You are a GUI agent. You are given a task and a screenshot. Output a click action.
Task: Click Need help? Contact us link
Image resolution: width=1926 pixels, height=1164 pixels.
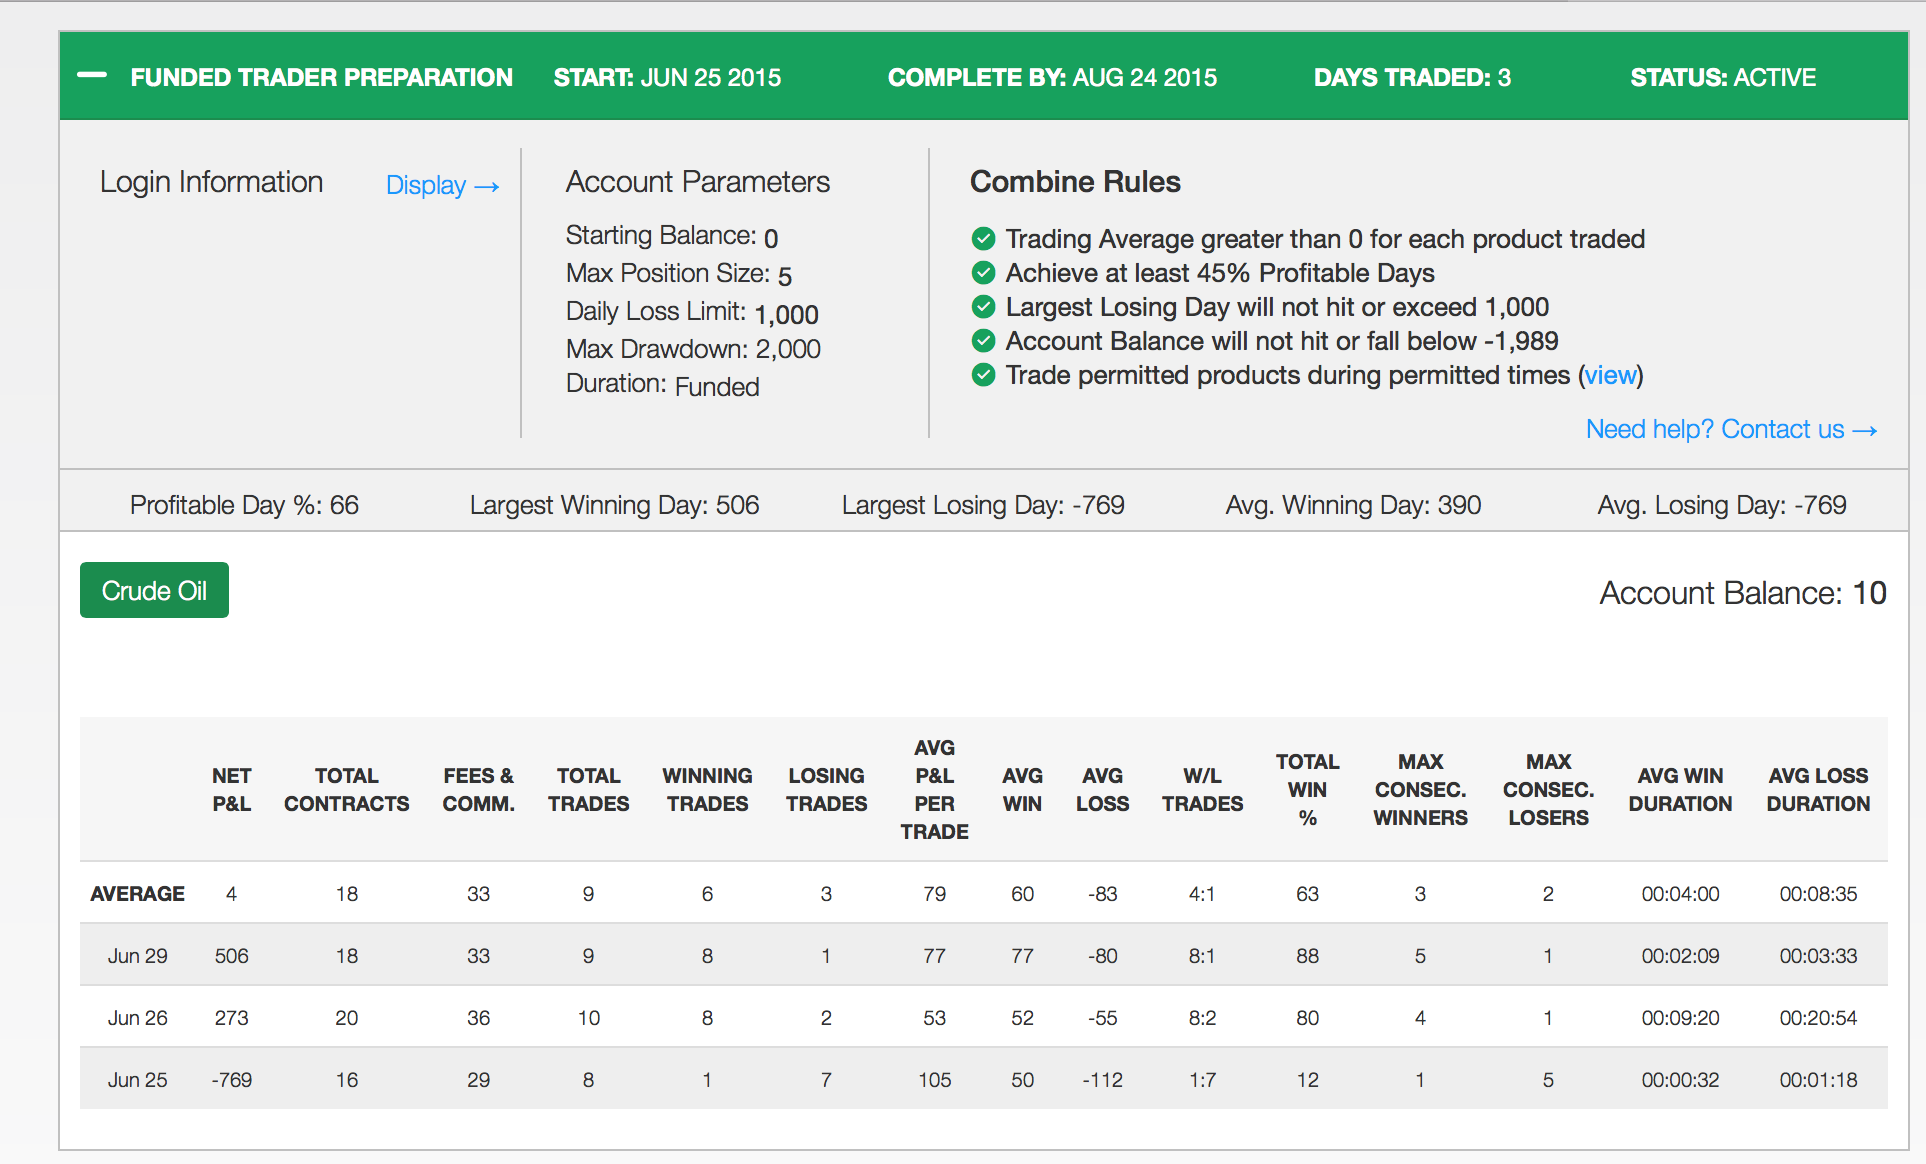[x=1731, y=429]
